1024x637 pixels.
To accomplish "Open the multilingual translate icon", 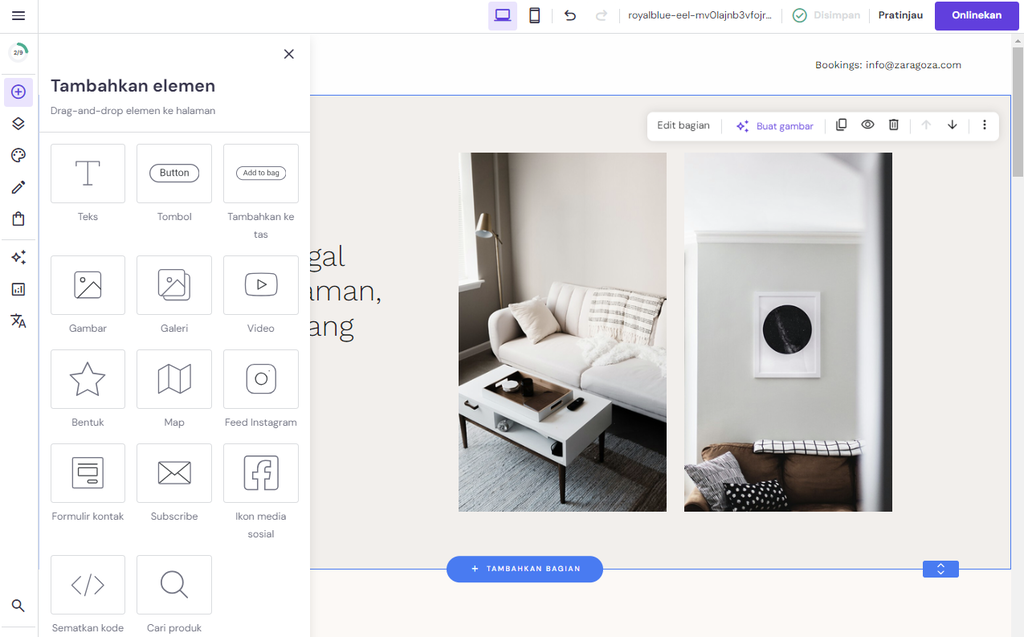I will [x=18, y=321].
